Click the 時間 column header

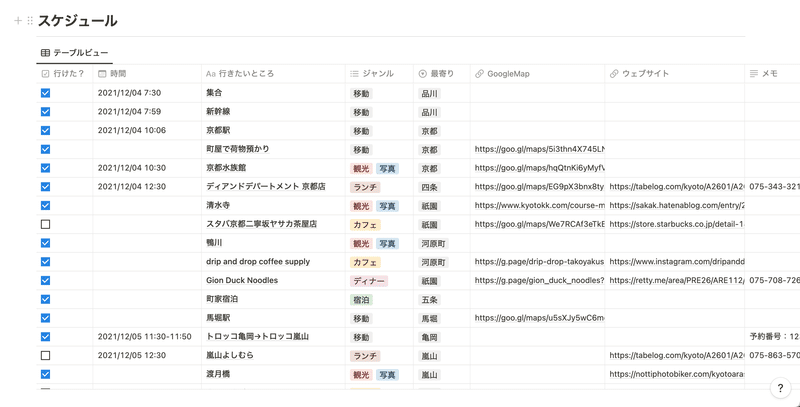click(x=147, y=73)
